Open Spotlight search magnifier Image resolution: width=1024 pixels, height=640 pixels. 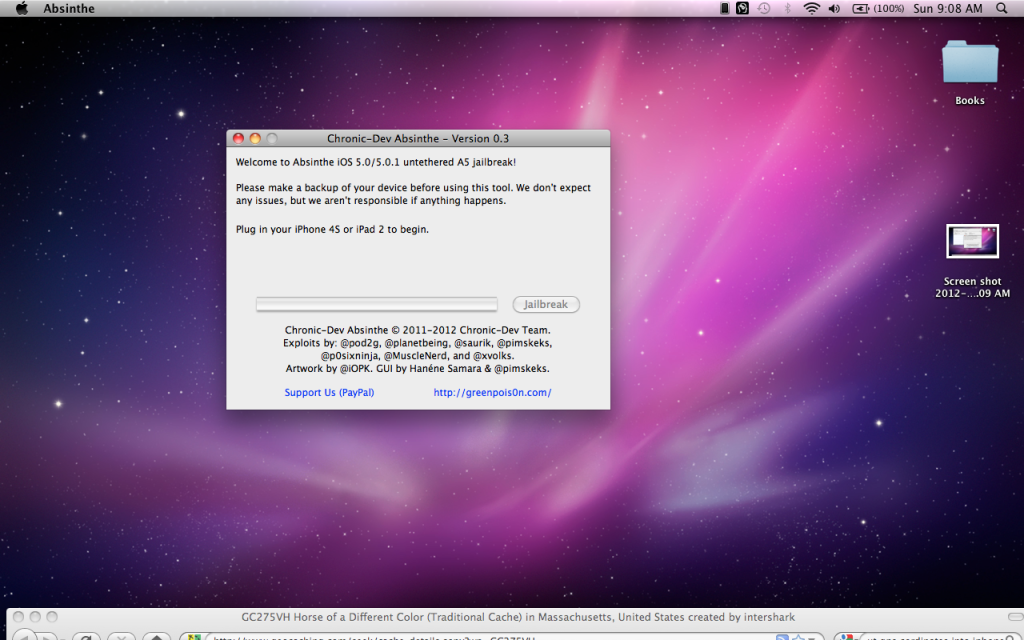click(1002, 8)
